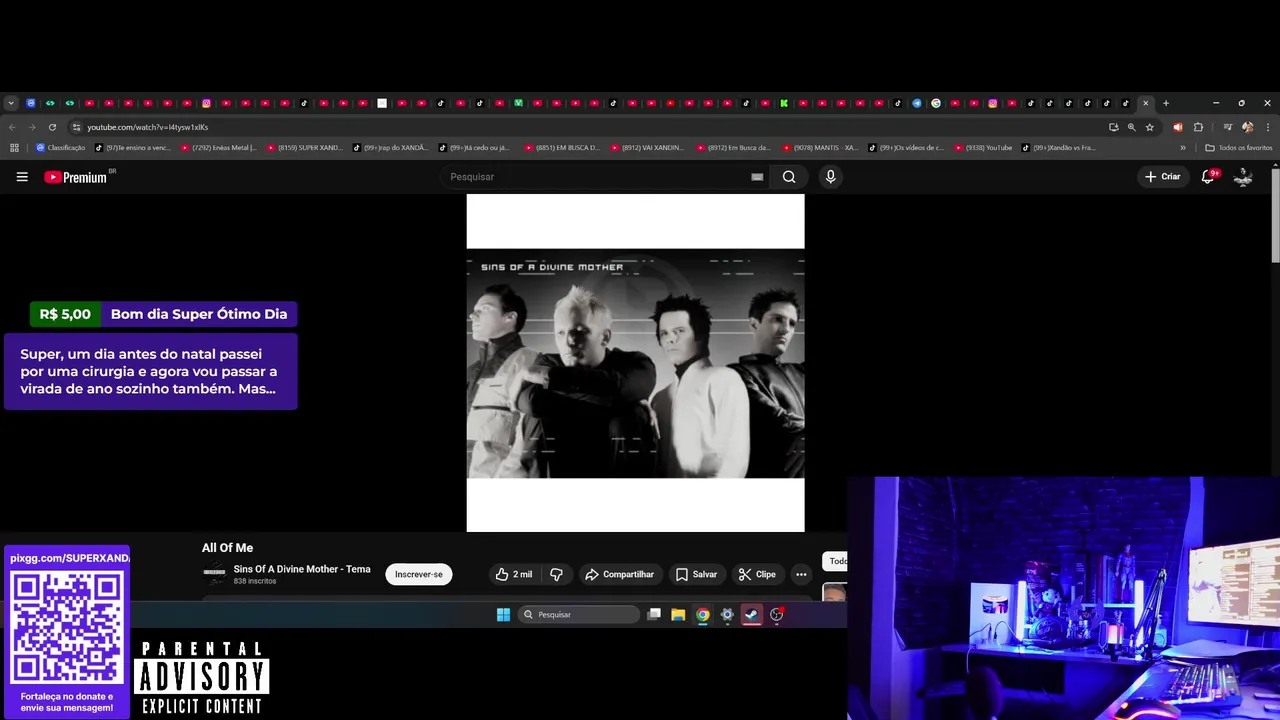Image resolution: width=1280 pixels, height=720 pixels.
Task: Open Chrome from the taskbar
Action: tap(703, 614)
